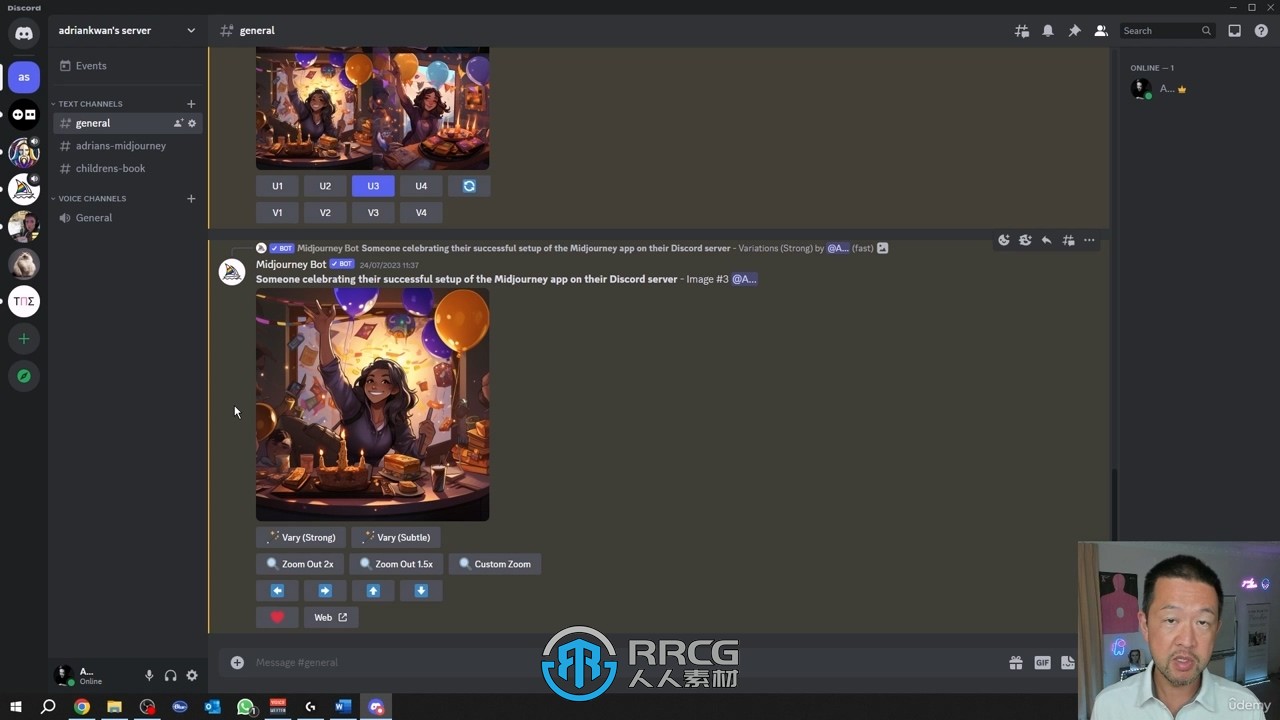Mute microphone in user panel
This screenshot has width=1280, height=720.
tap(149, 676)
